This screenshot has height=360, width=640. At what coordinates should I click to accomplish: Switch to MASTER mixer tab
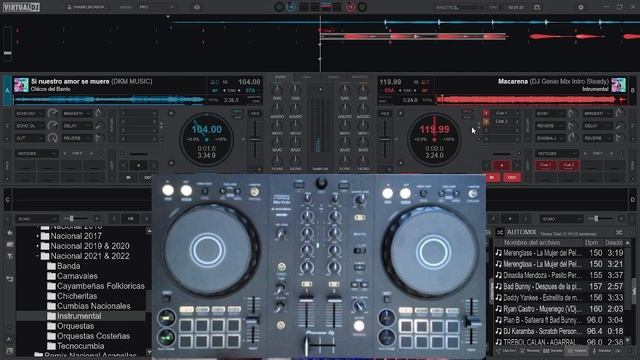point(360,77)
